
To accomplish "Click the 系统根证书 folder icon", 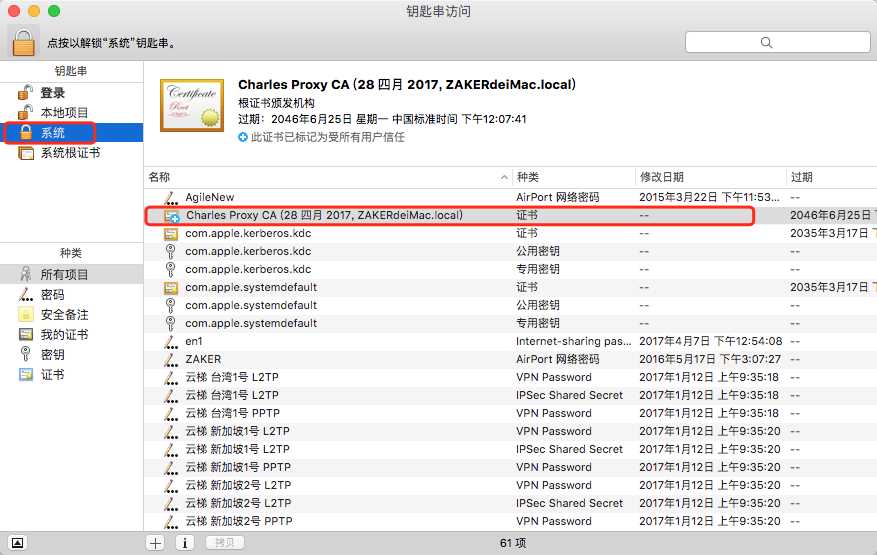I will 26,153.
